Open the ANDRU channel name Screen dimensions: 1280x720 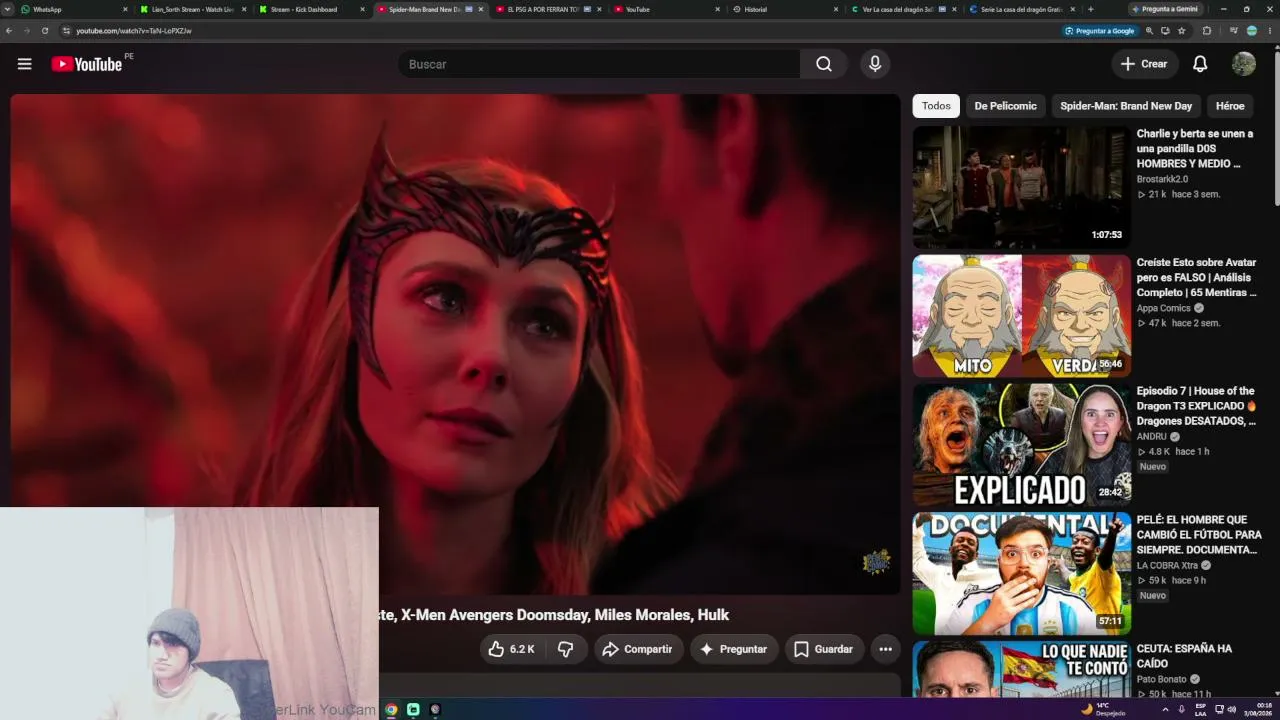pos(1152,436)
